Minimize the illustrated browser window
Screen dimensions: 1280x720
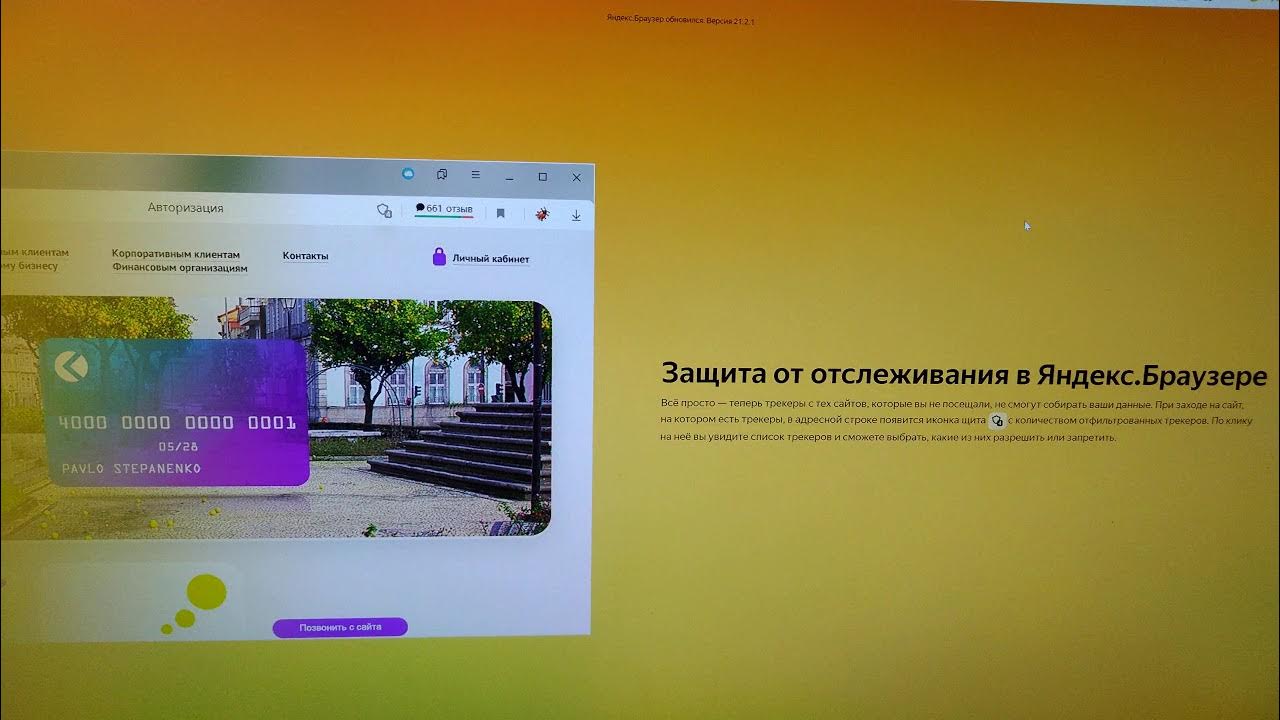510,177
